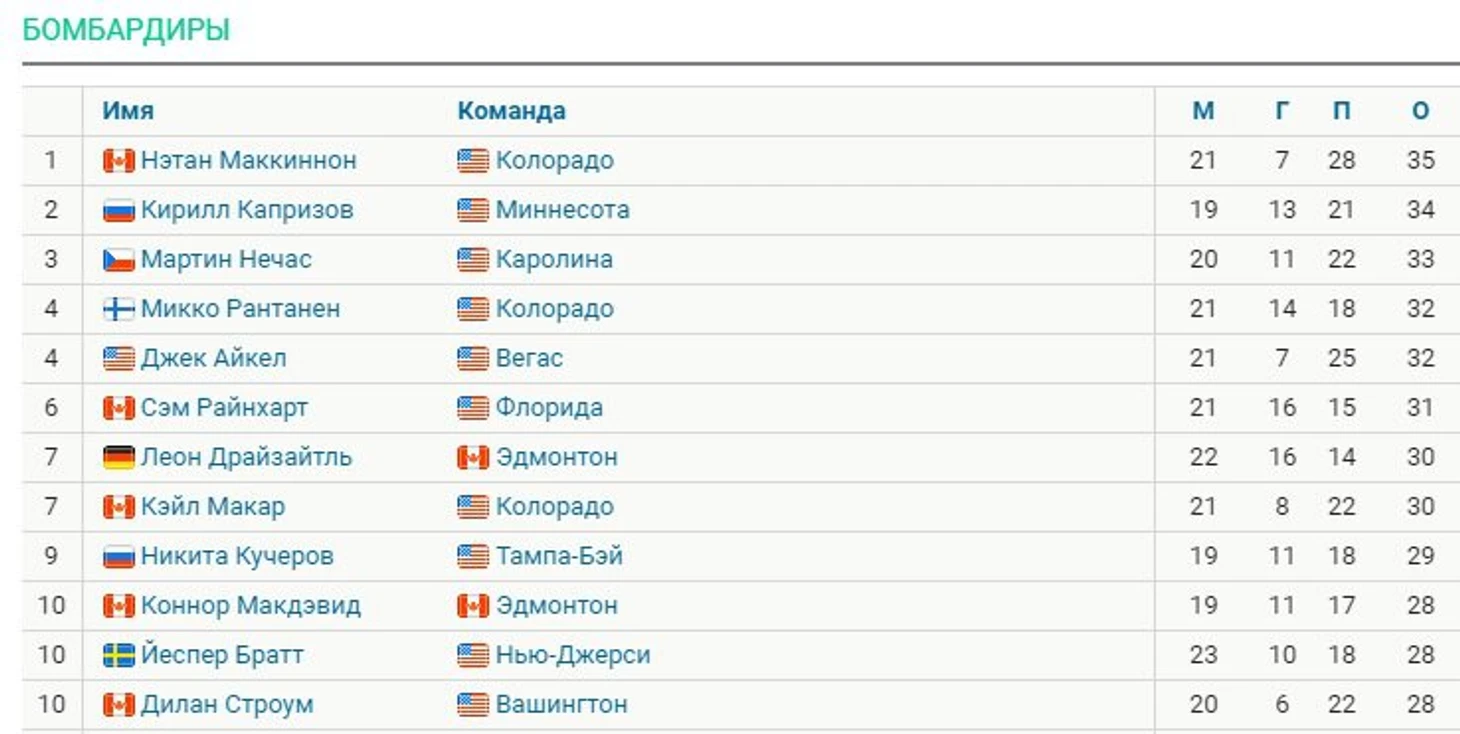1460x734 pixels.
Task: Open player link Сэм Райнхарт
Action: [224, 408]
